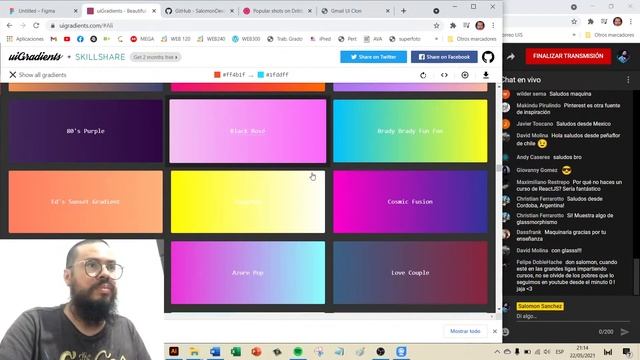Click the #1fddff color swatch
This screenshot has height=360, width=640.
tap(261, 75)
